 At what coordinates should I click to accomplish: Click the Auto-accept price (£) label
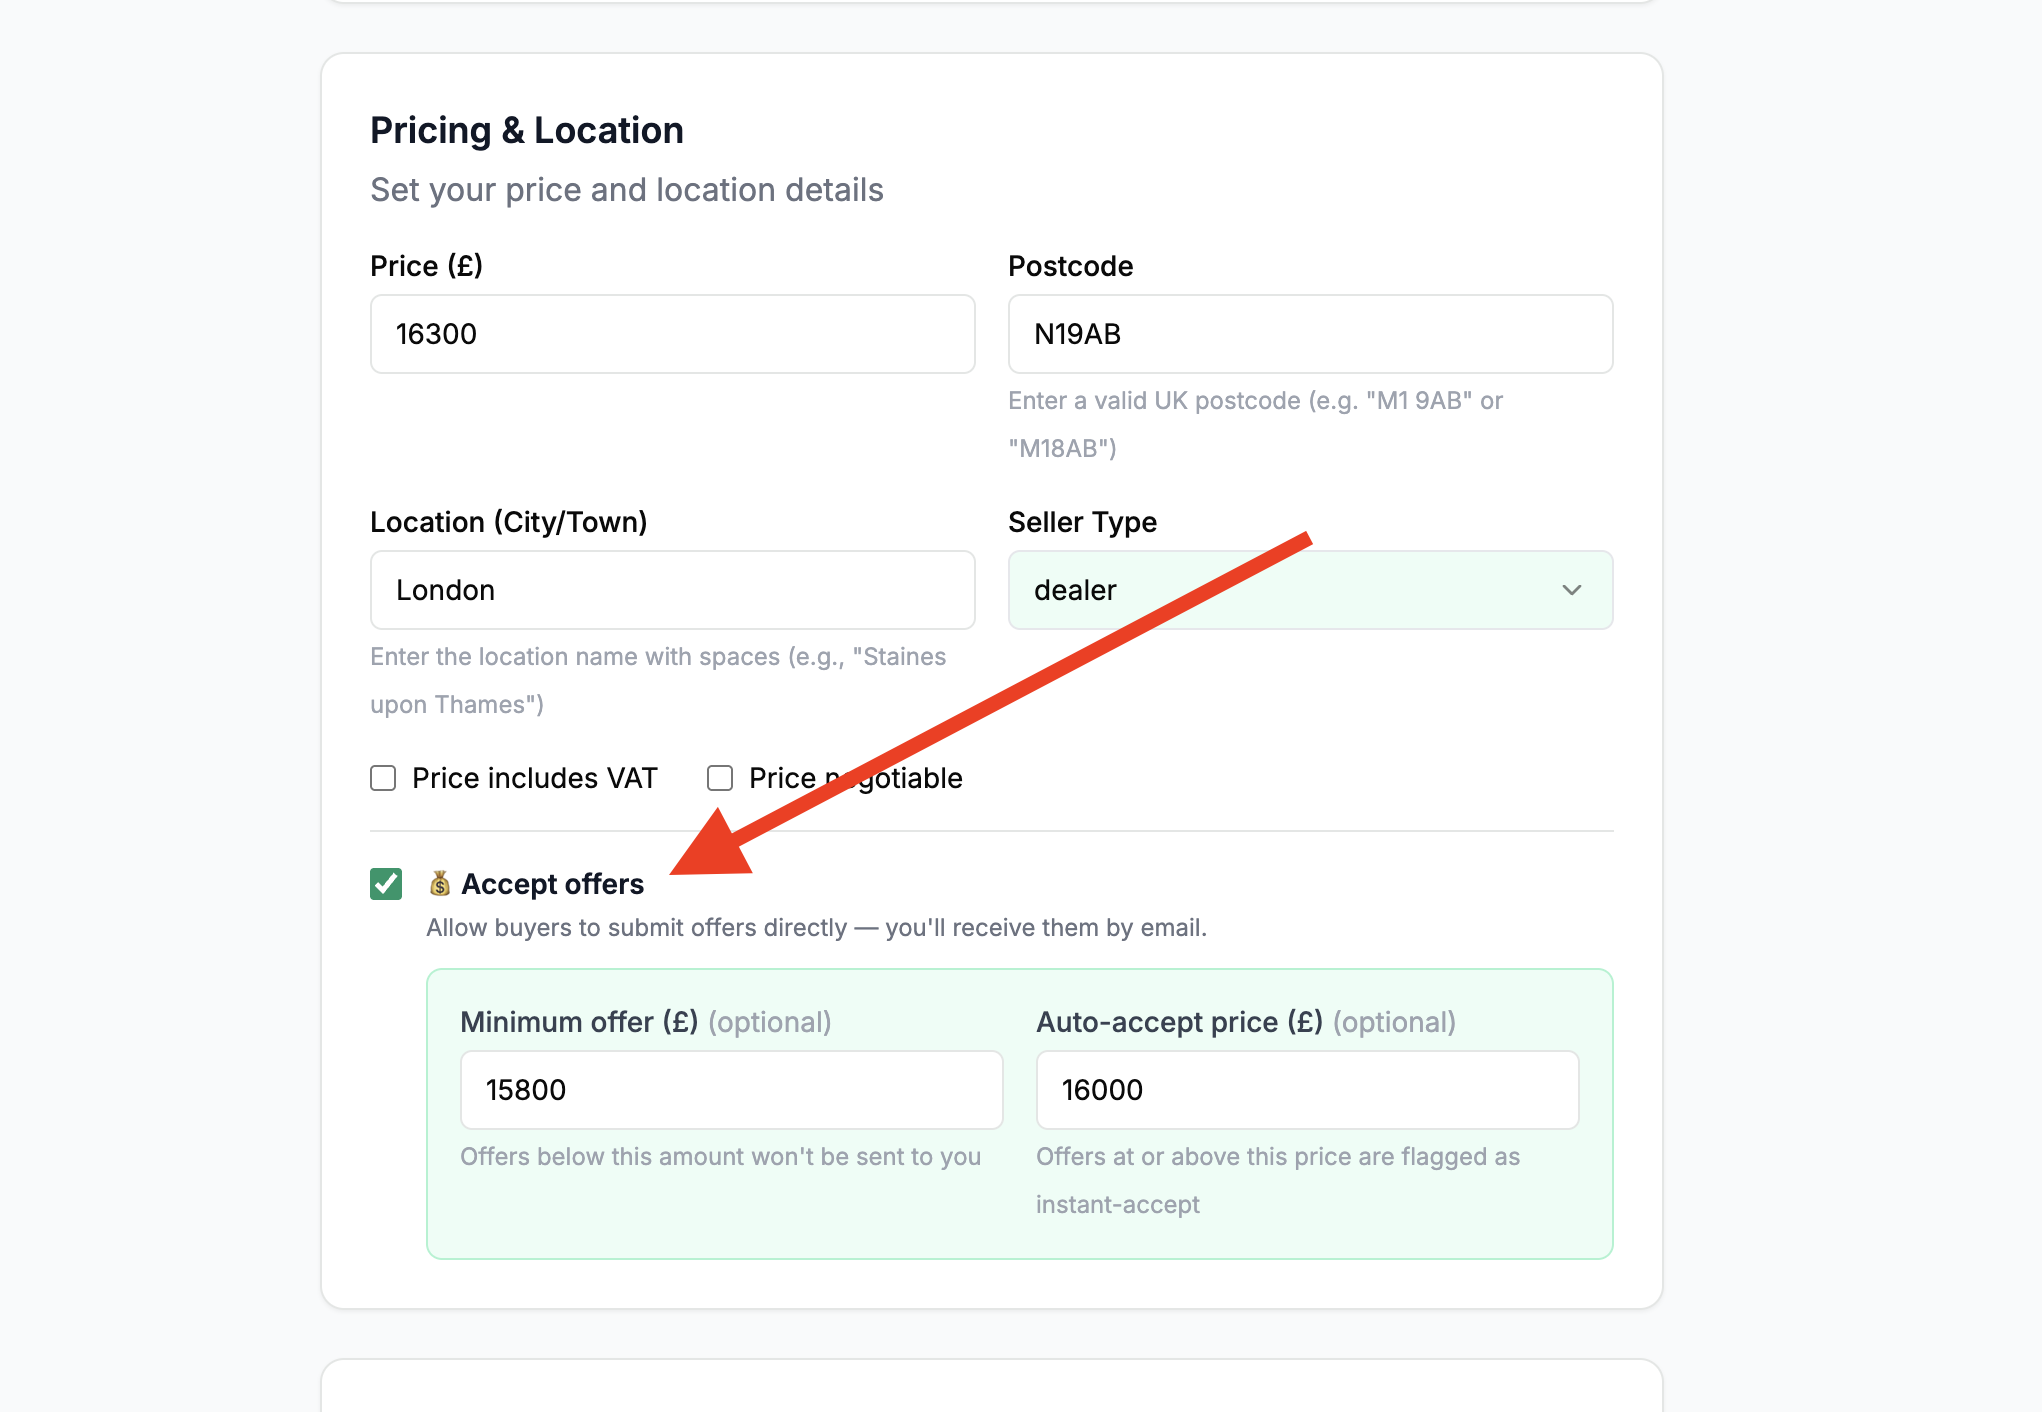1179,1022
